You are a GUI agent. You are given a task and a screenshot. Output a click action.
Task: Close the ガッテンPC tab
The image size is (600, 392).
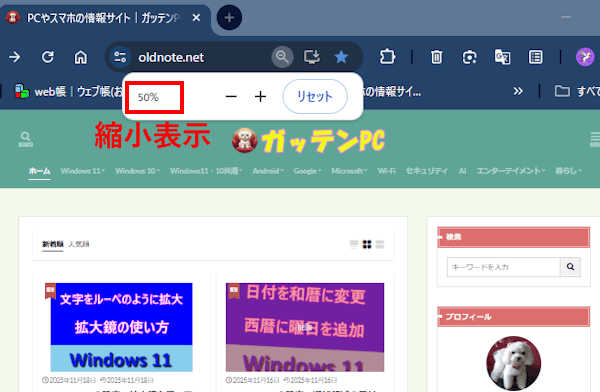(x=196, y=18)
